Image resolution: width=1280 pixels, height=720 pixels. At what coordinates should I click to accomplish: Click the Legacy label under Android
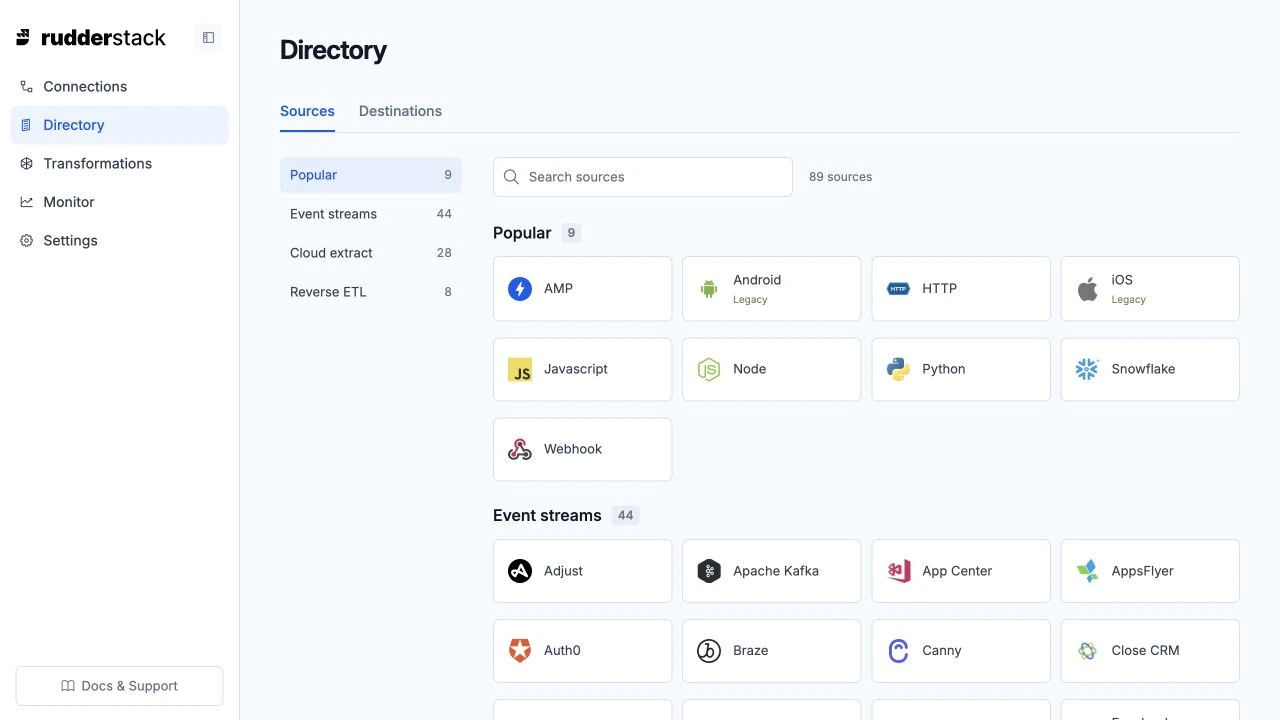tap(750, 300)
